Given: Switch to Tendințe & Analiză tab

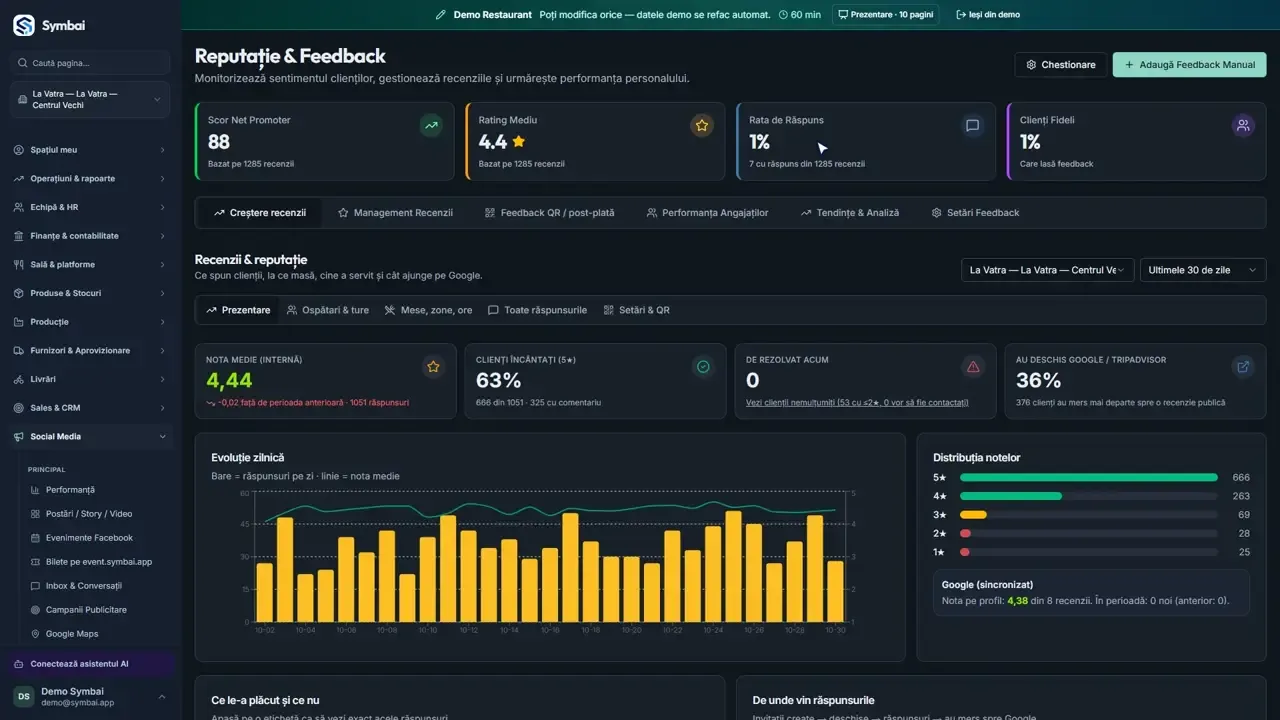Looking at the screenshot, I should click(850, 213).
